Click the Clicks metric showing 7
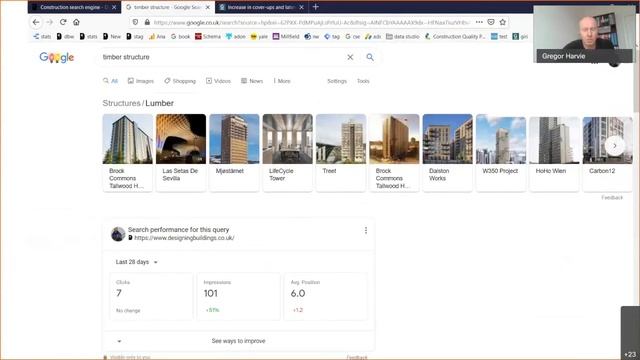This screenshot has width=640, height=360. click(x=151, y=296)
